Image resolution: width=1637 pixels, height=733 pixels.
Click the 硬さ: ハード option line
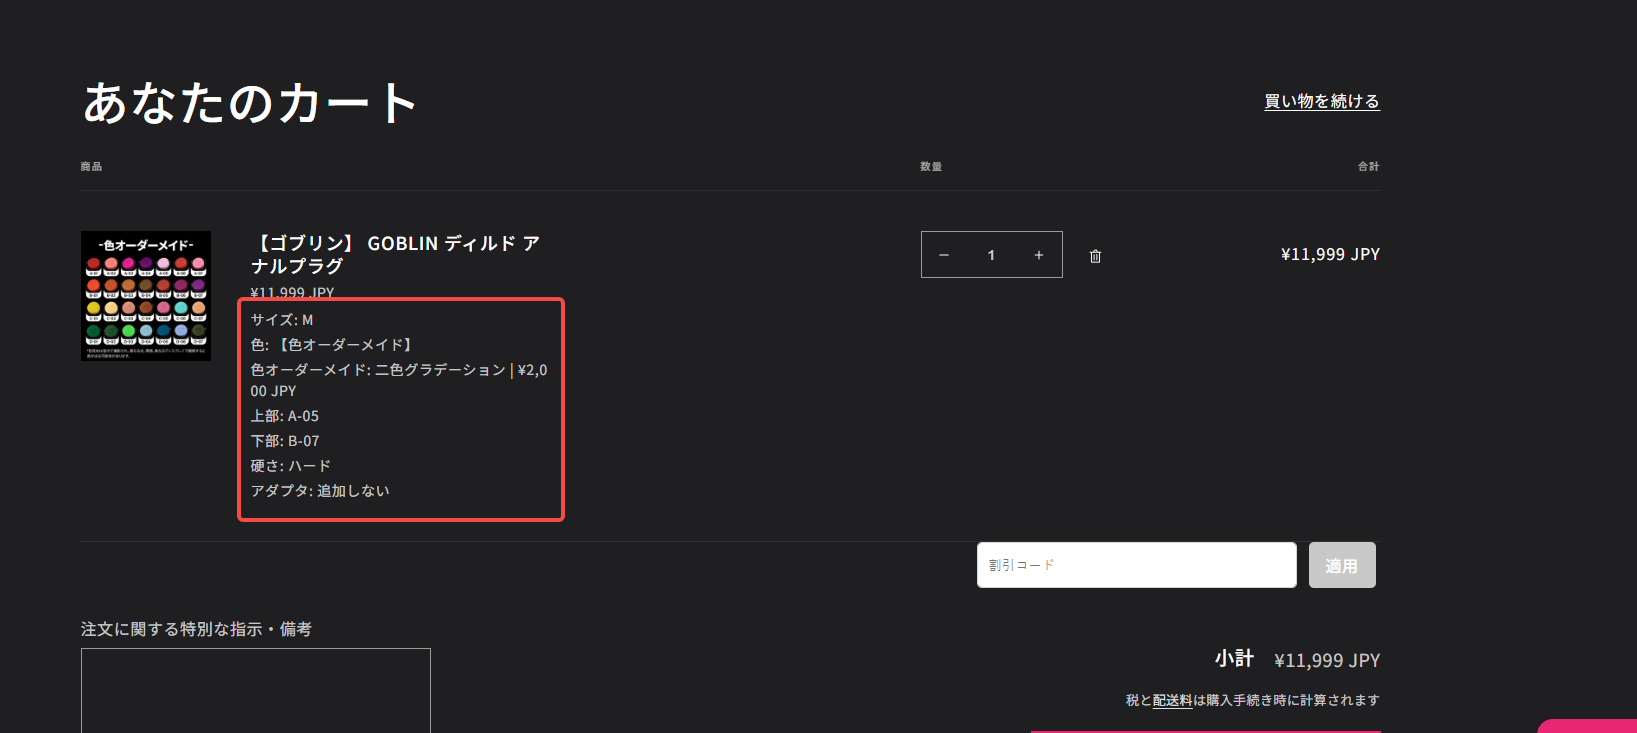(x=290, y=466)
